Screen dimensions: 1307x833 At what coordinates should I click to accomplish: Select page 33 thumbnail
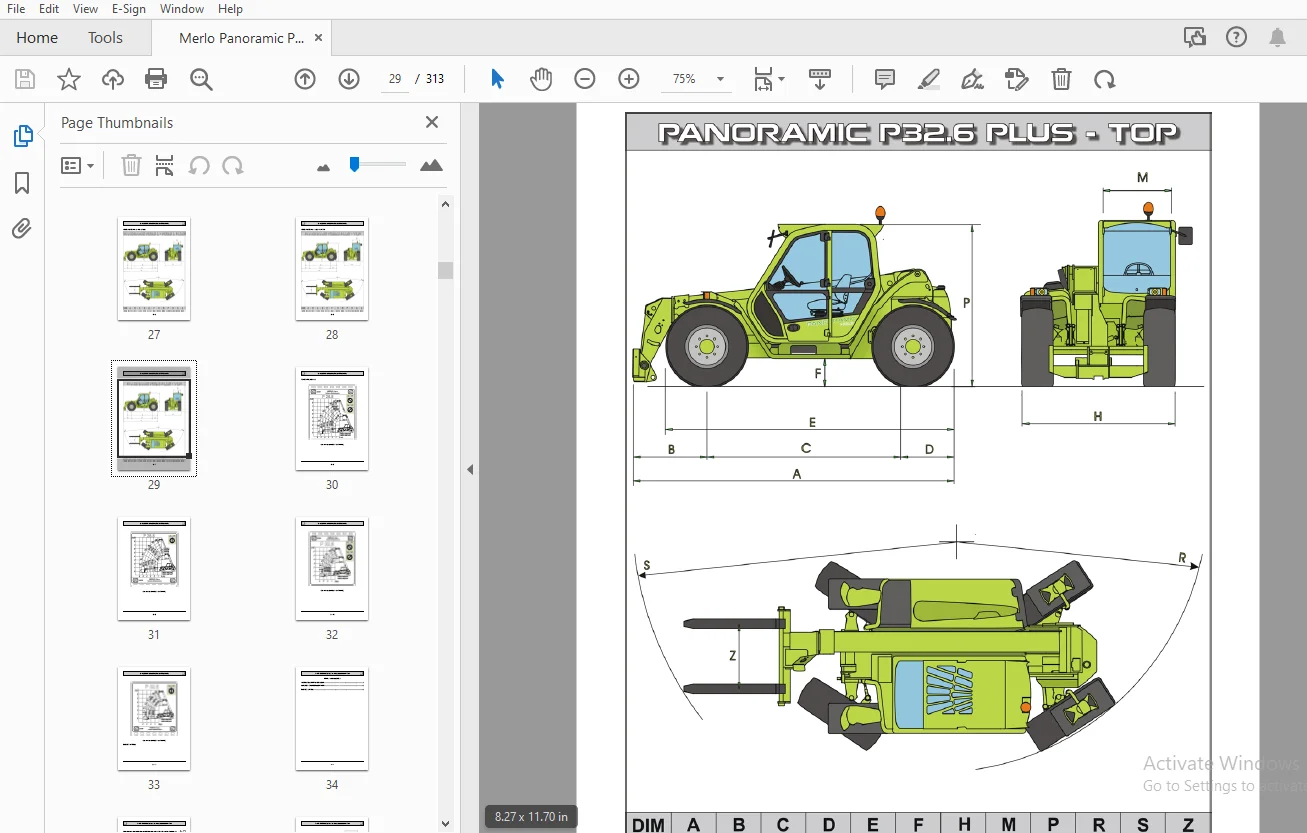pos(154,718)
